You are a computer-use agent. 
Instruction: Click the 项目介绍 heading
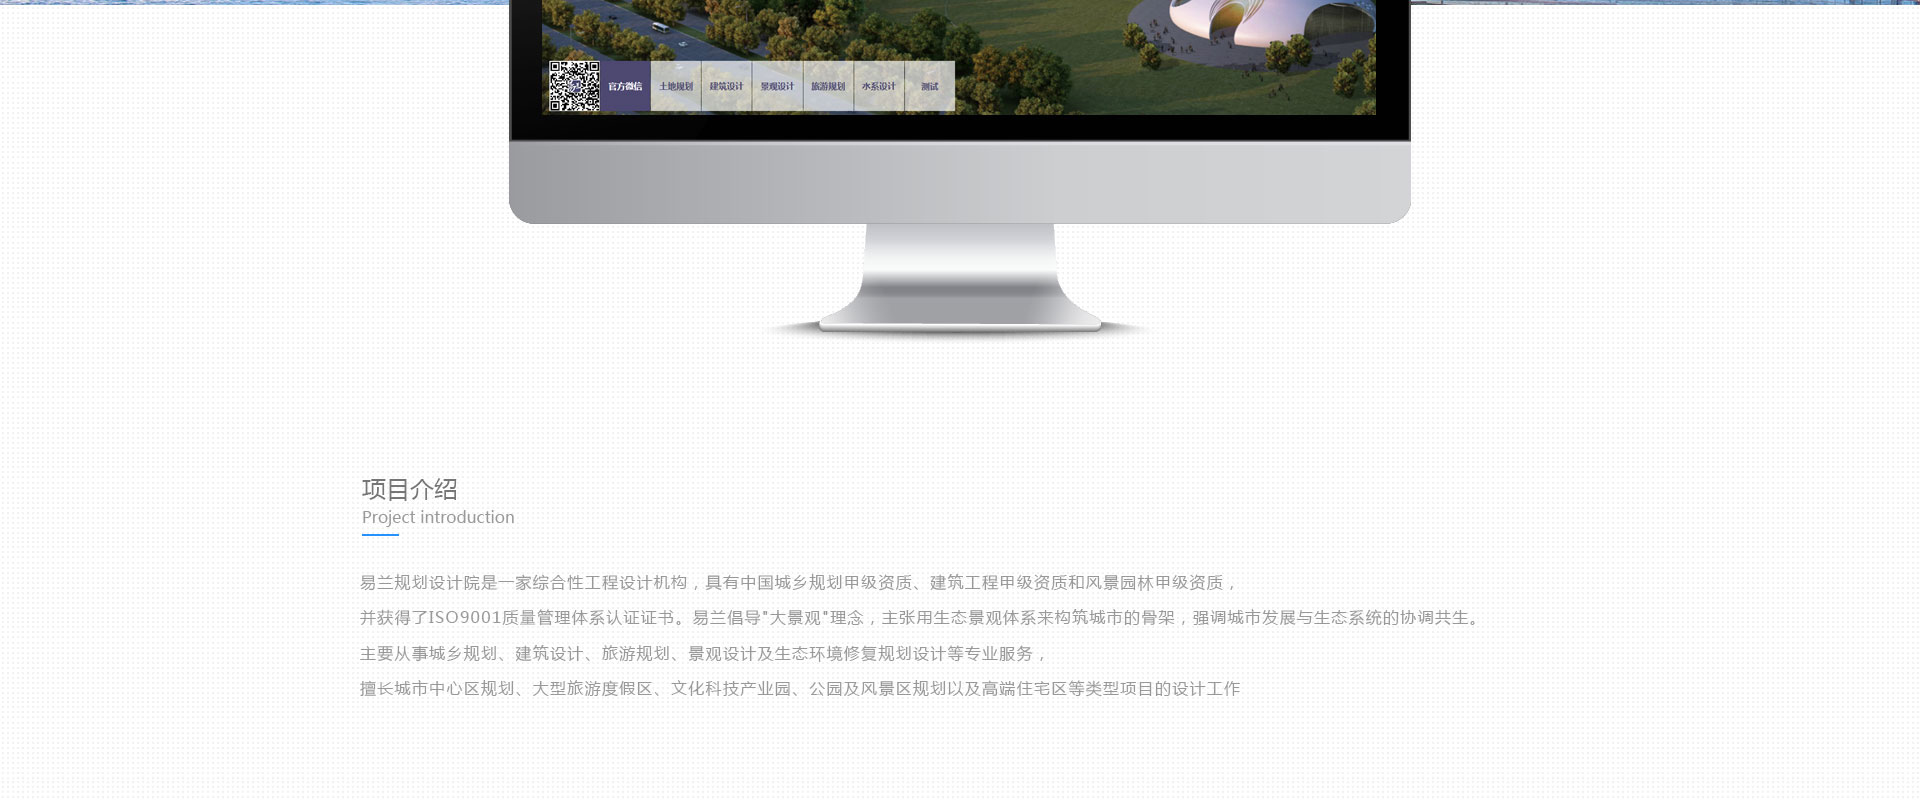[x=409, y=489]
